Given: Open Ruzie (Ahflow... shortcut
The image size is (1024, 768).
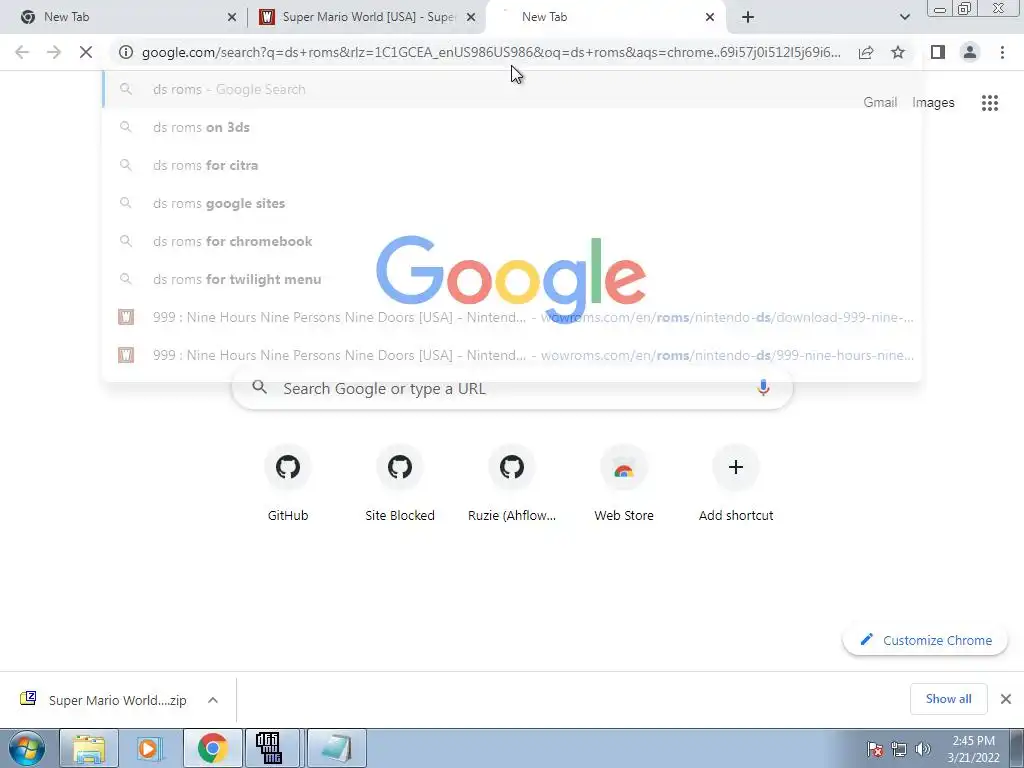Looking at the screenshot, I should (x=512, y=484).
